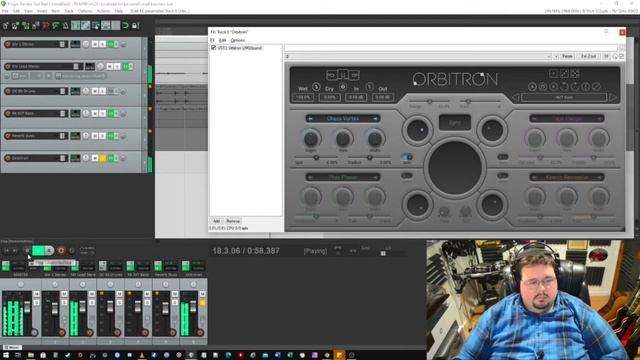Viewport: 640px width, 360px height.
Task: Arm the Orbitron track for recording
Action: tap(8, 158)
